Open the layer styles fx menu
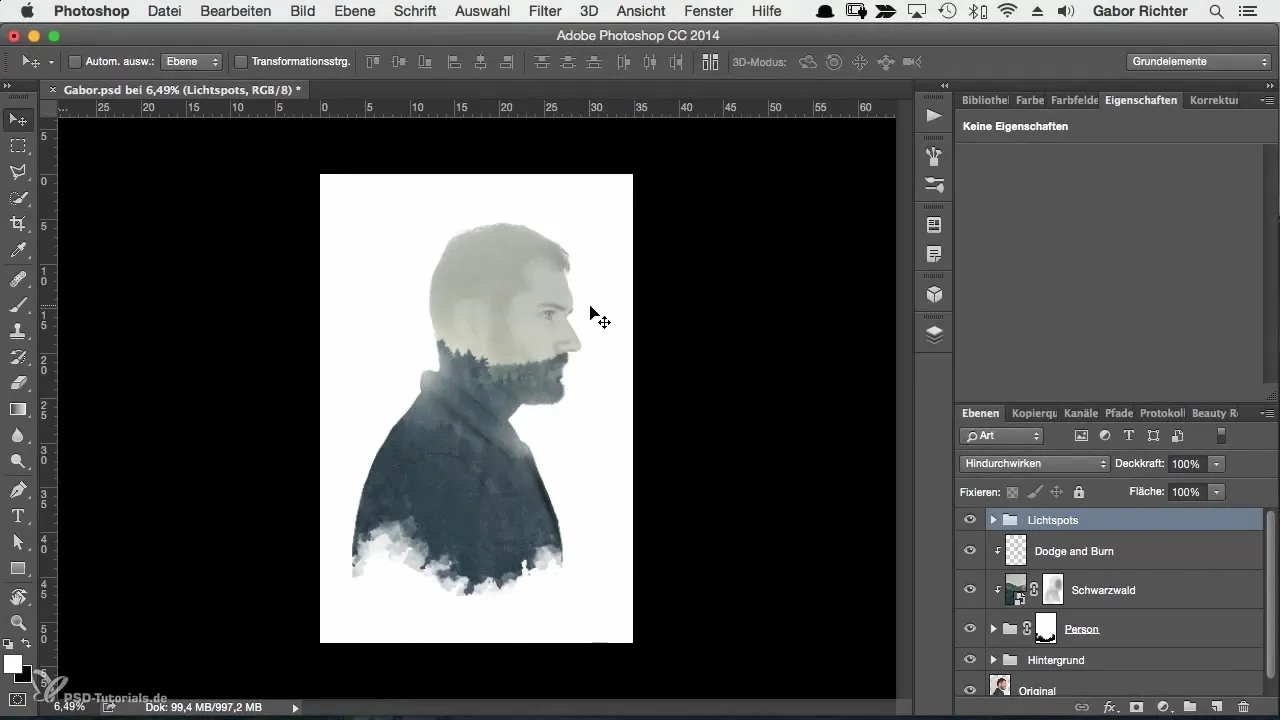The height and width of the screenshot is (720, 1280). click(1109, 707)
